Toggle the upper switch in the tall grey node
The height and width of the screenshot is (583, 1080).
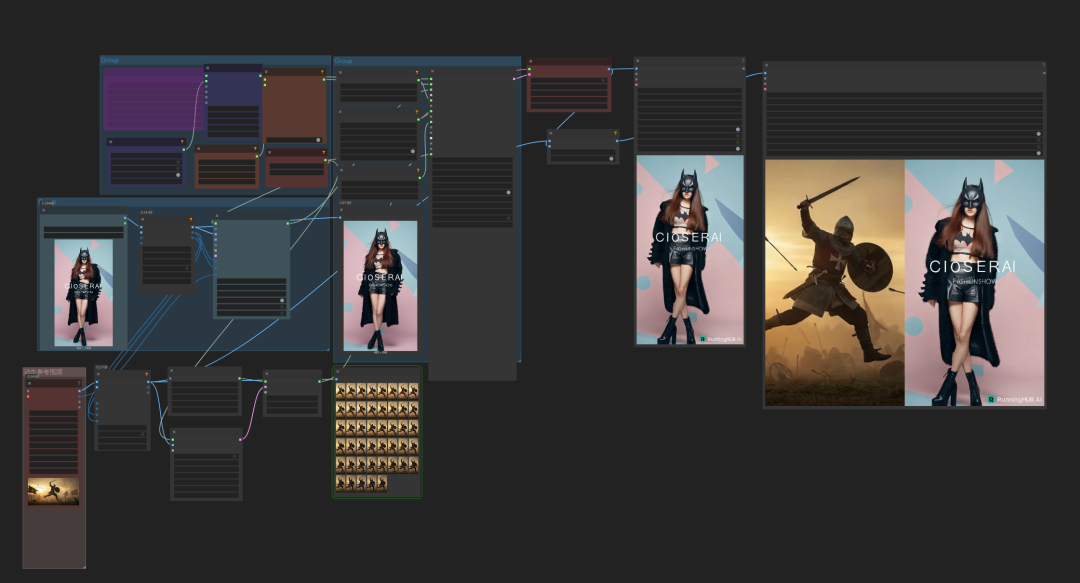[x=508, y=193]
